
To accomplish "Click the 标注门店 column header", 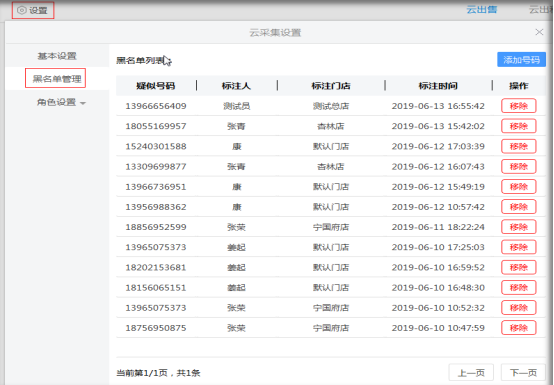I will 331,86.
